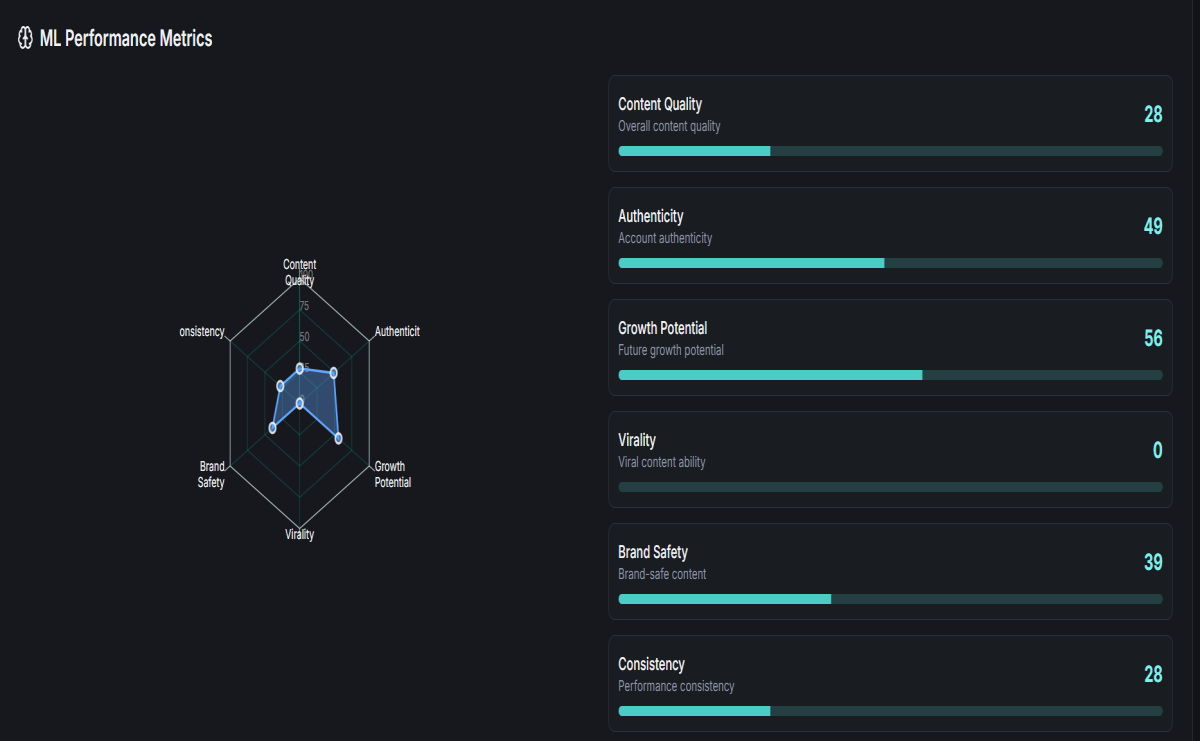Screen dimensions: 1200x741
Task: Click the Growth Potential progress bar
Action: (890, 375)
